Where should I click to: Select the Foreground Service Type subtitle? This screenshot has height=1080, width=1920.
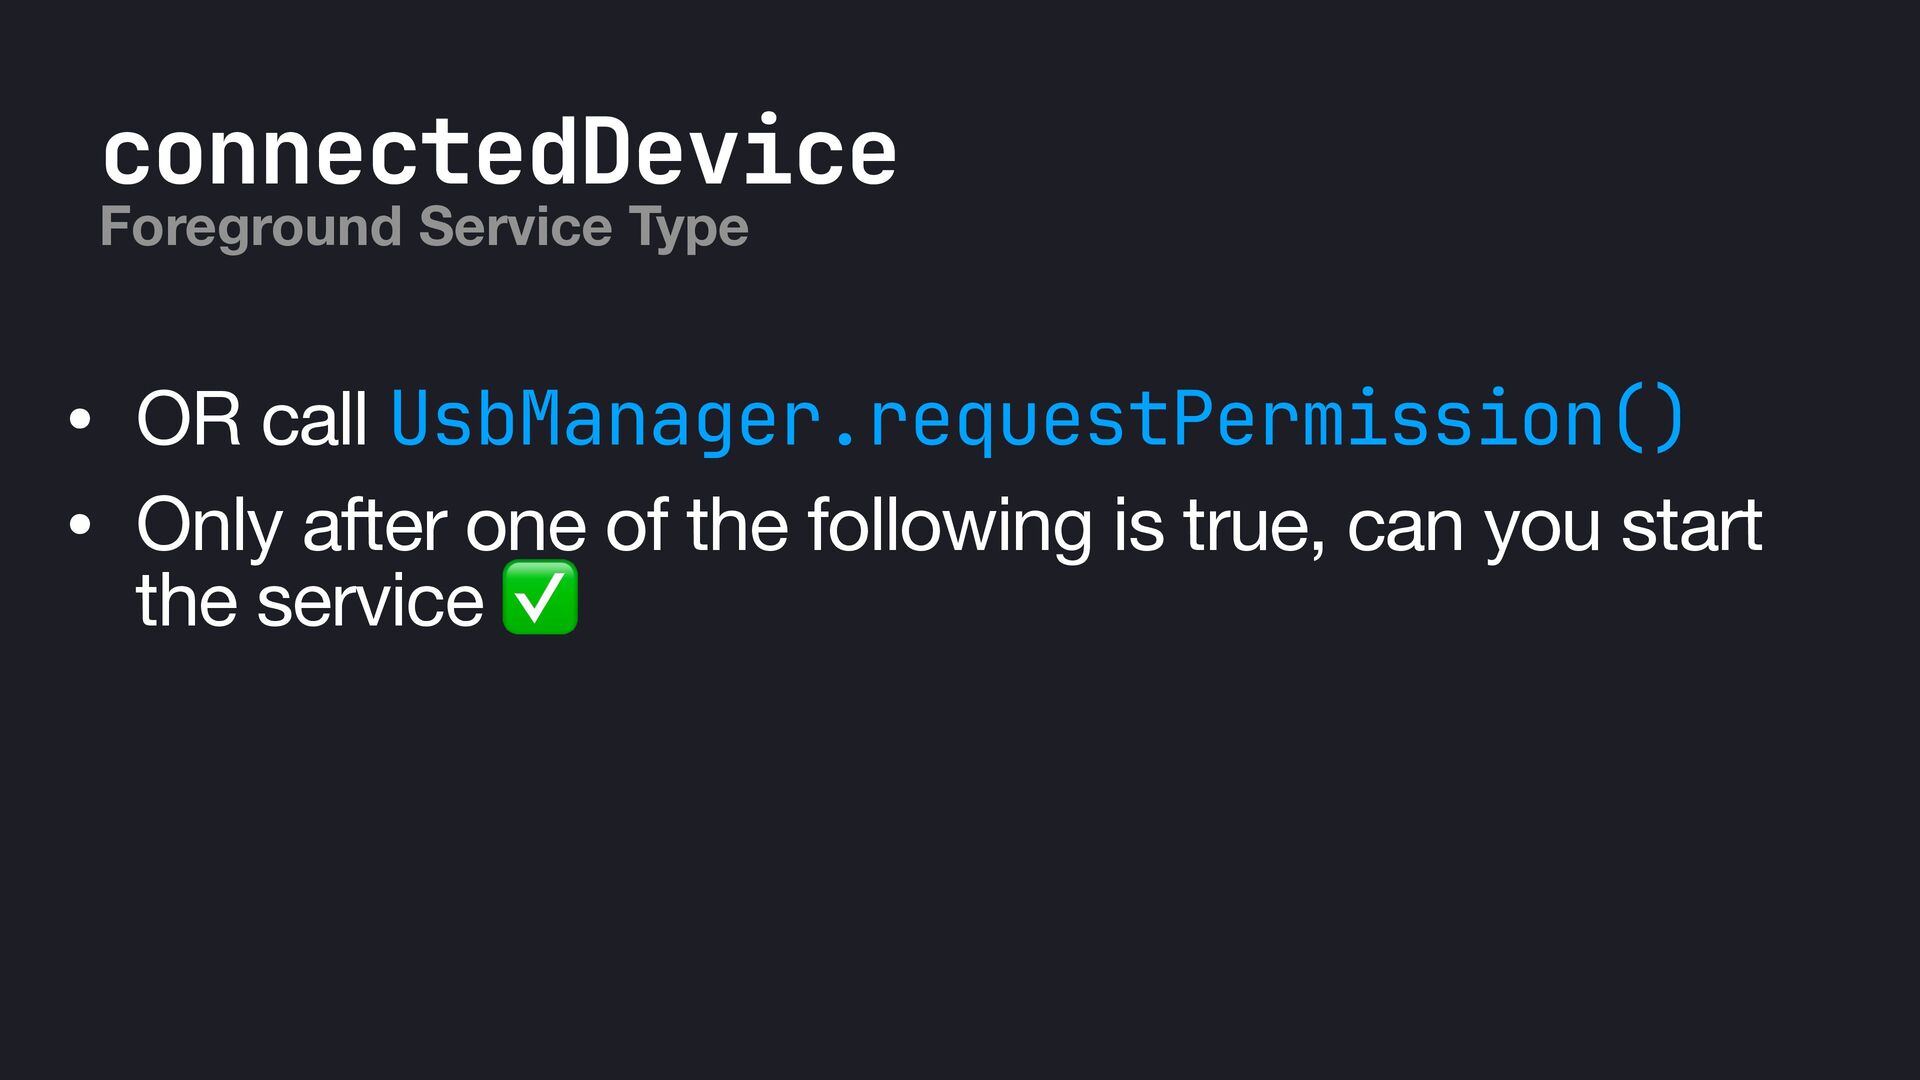(424, 227)
